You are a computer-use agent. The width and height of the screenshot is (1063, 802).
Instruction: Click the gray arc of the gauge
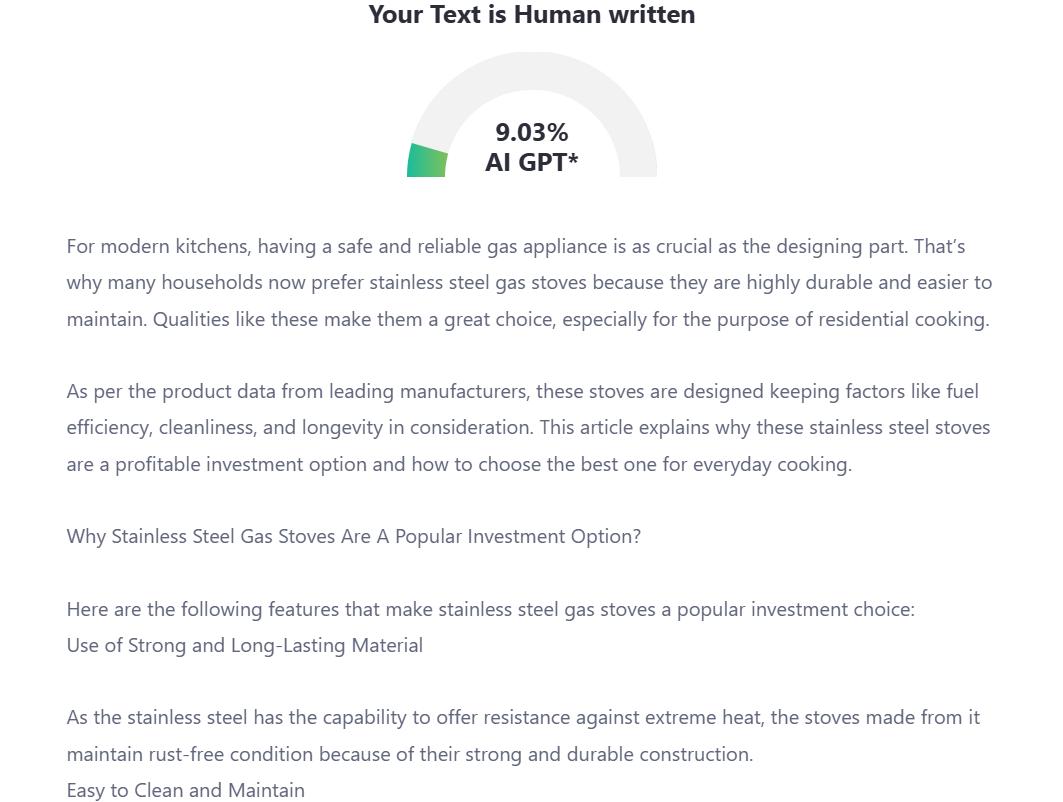(x=600, y=90)
